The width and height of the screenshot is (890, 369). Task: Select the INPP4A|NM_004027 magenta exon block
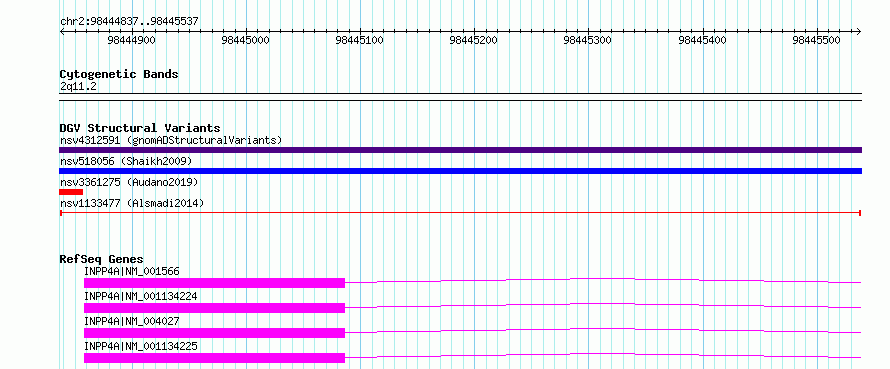[215, 333]
